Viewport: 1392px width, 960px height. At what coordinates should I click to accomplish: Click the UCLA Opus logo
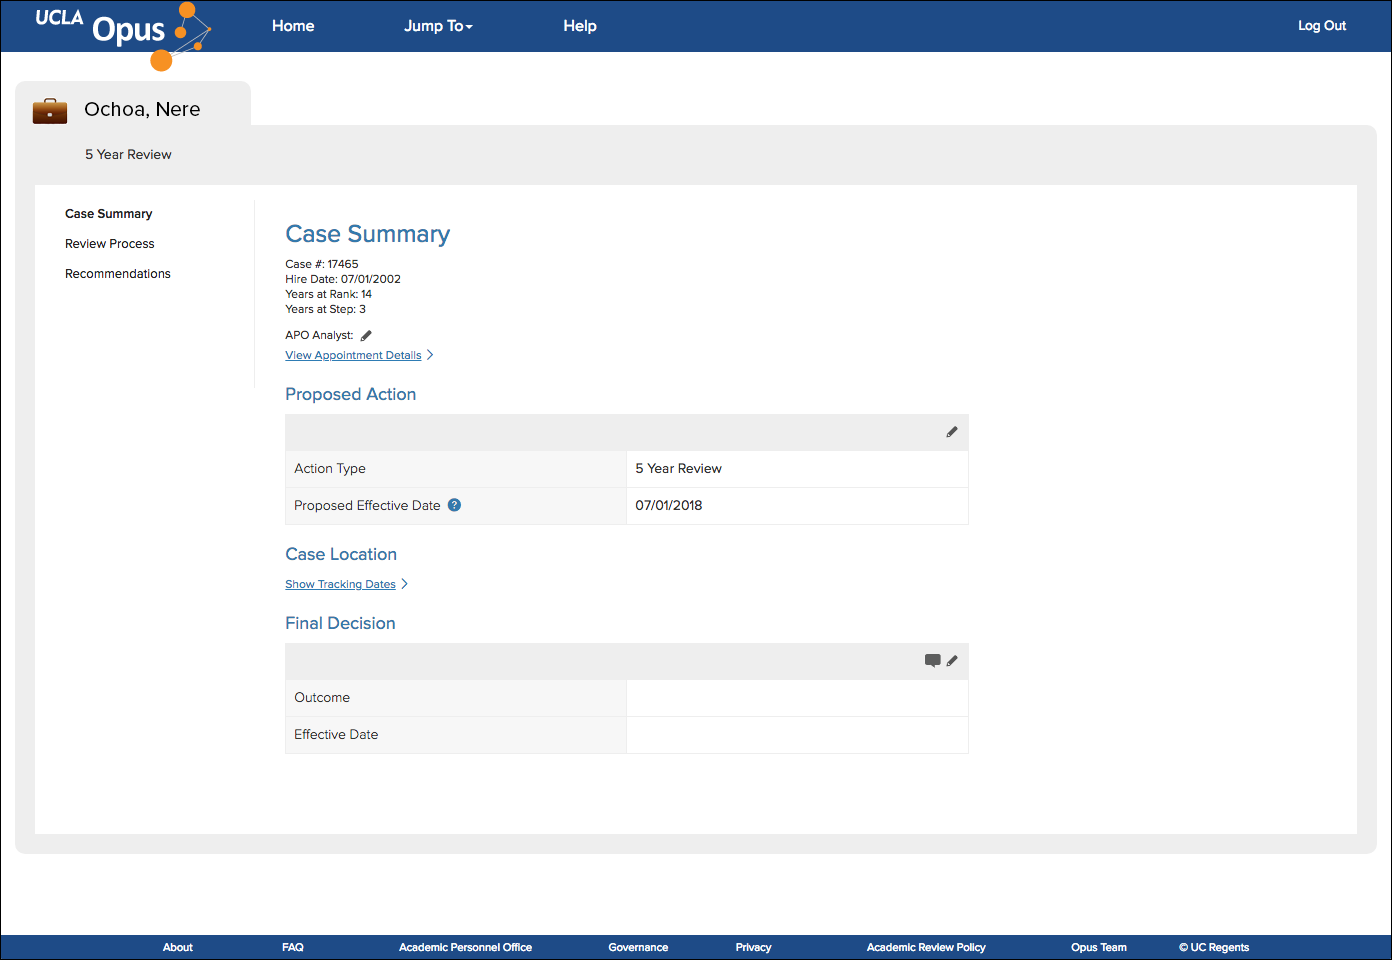pos(123,35)
